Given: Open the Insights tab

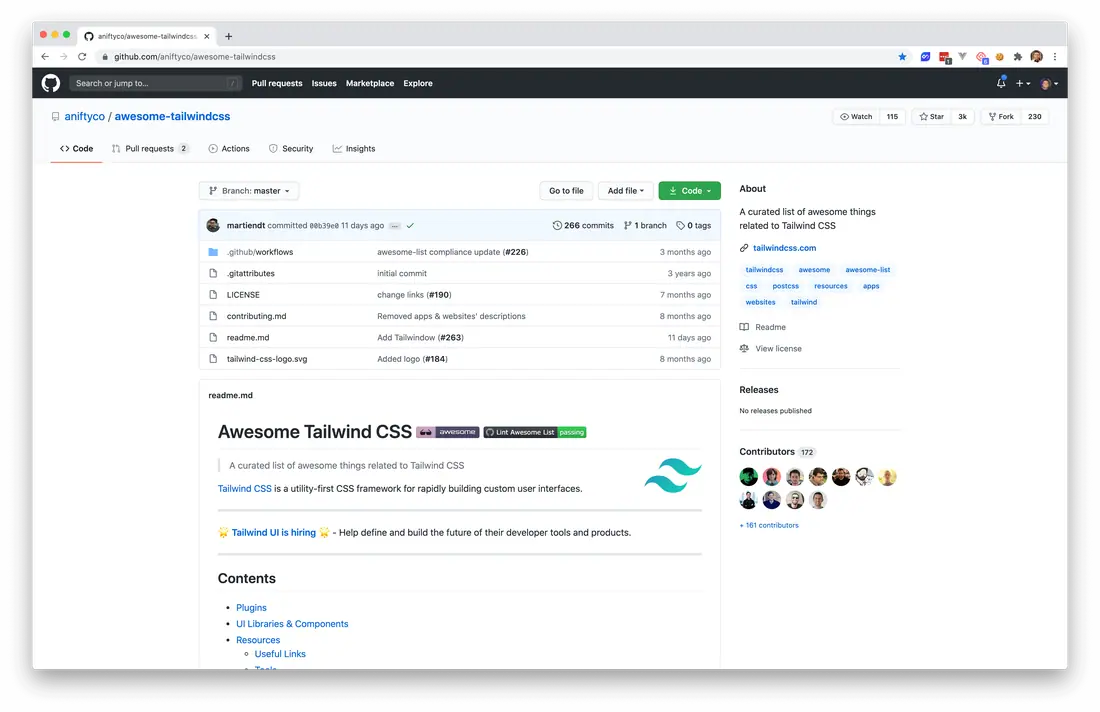Looking at the screenshot, I should coord(354,149).
